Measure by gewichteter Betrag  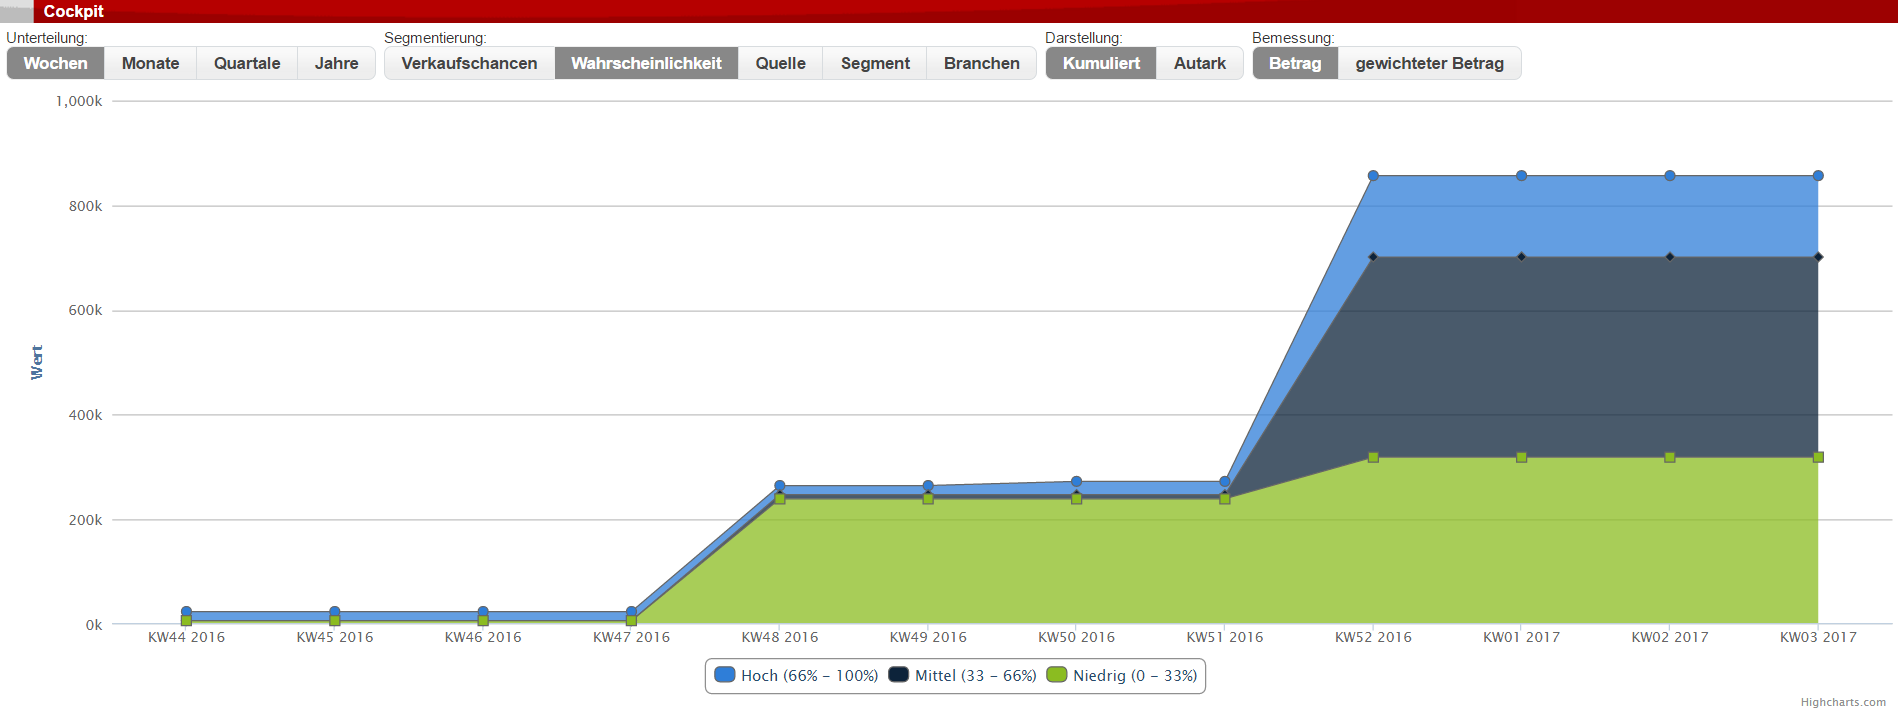(x=1430, y=63)
